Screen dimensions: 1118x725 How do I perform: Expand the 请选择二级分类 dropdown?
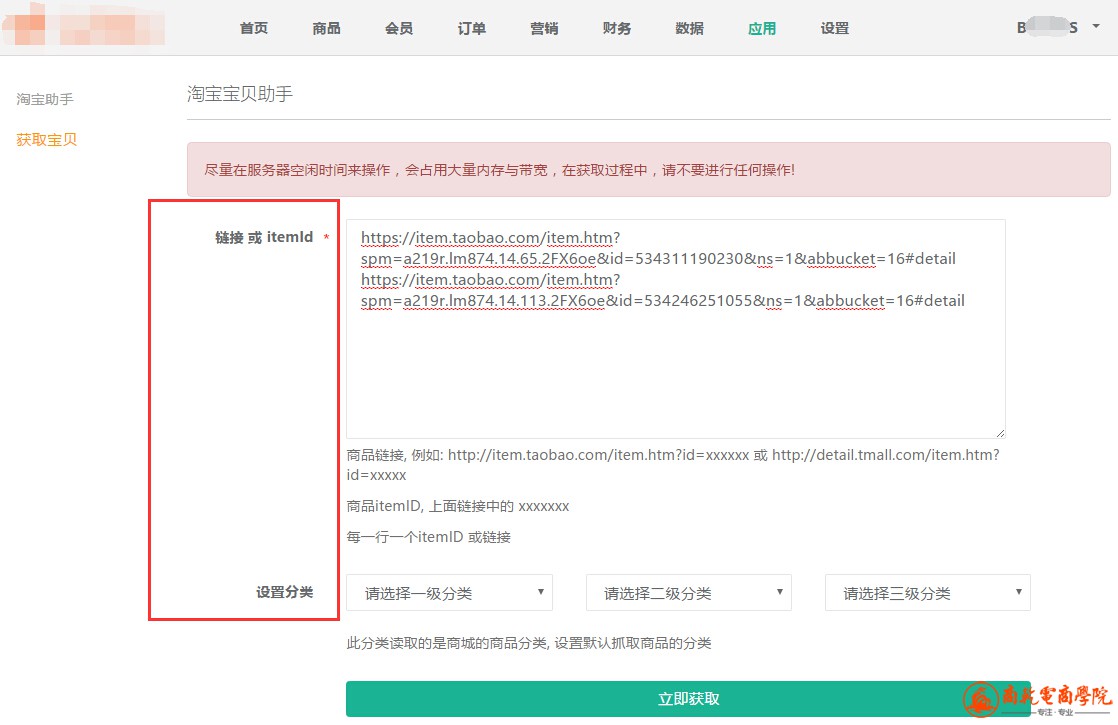tap(689, 592)
